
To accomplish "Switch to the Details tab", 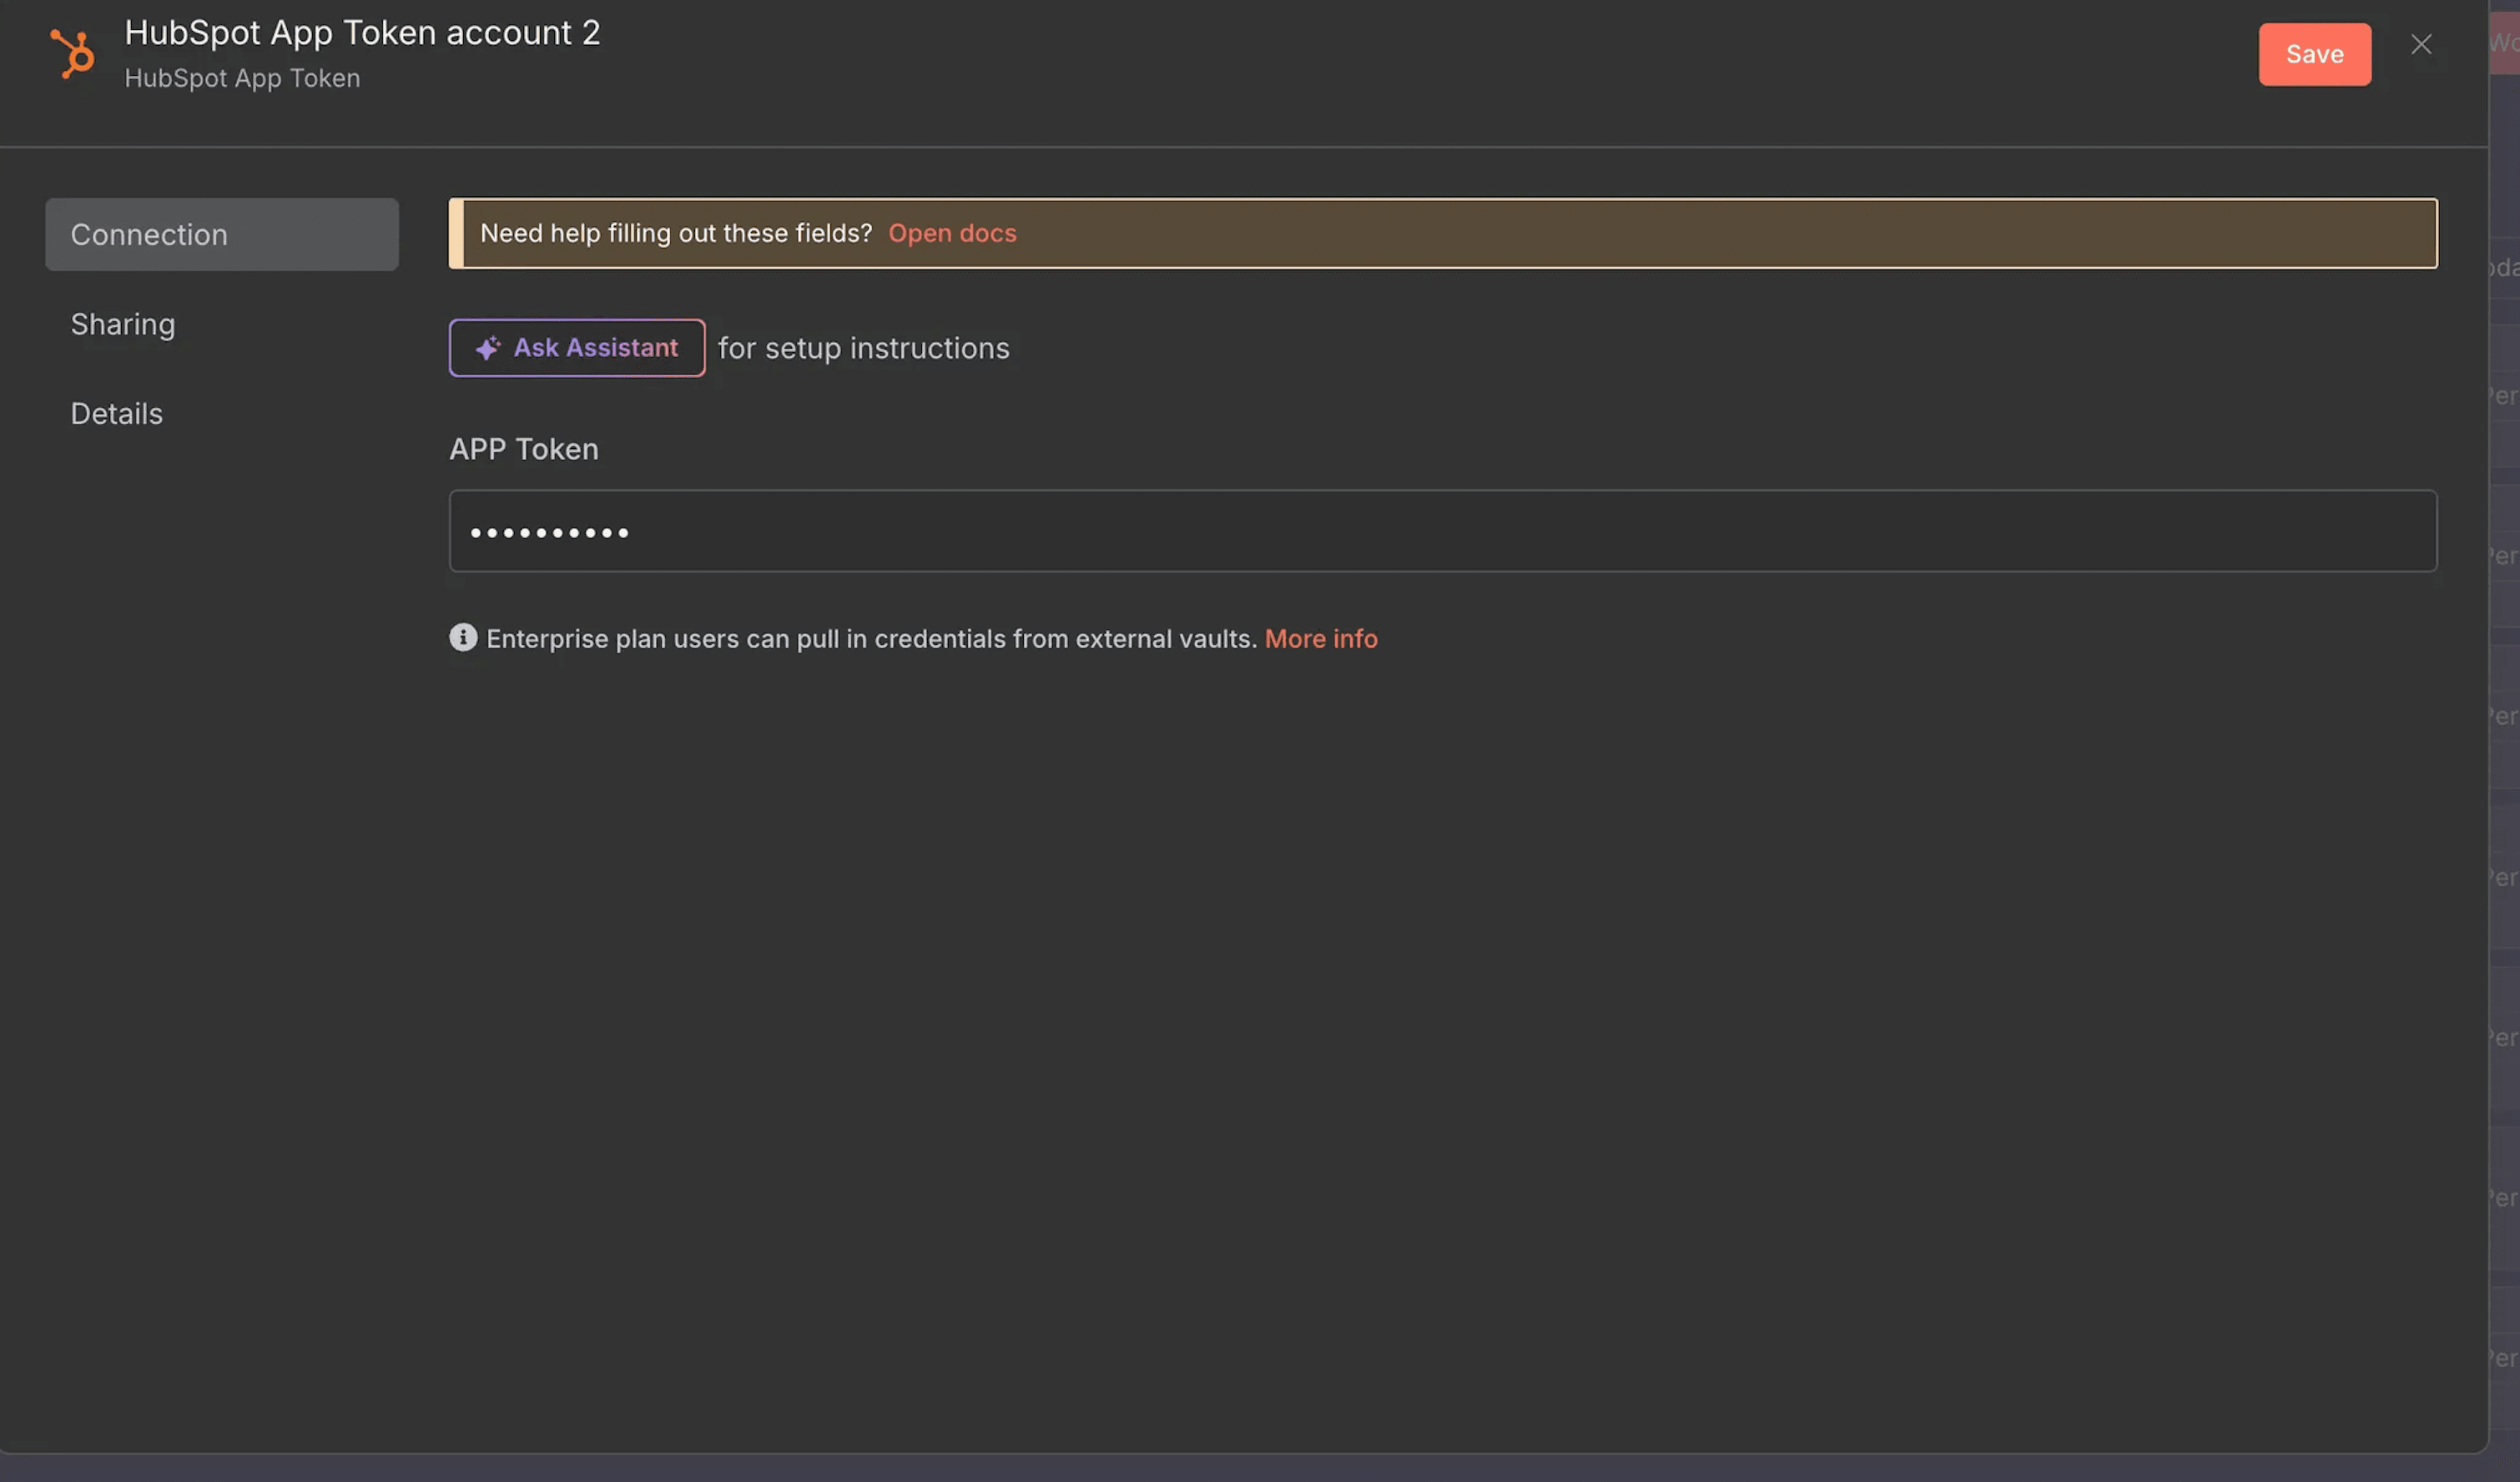I will click(x=117, y=413).
